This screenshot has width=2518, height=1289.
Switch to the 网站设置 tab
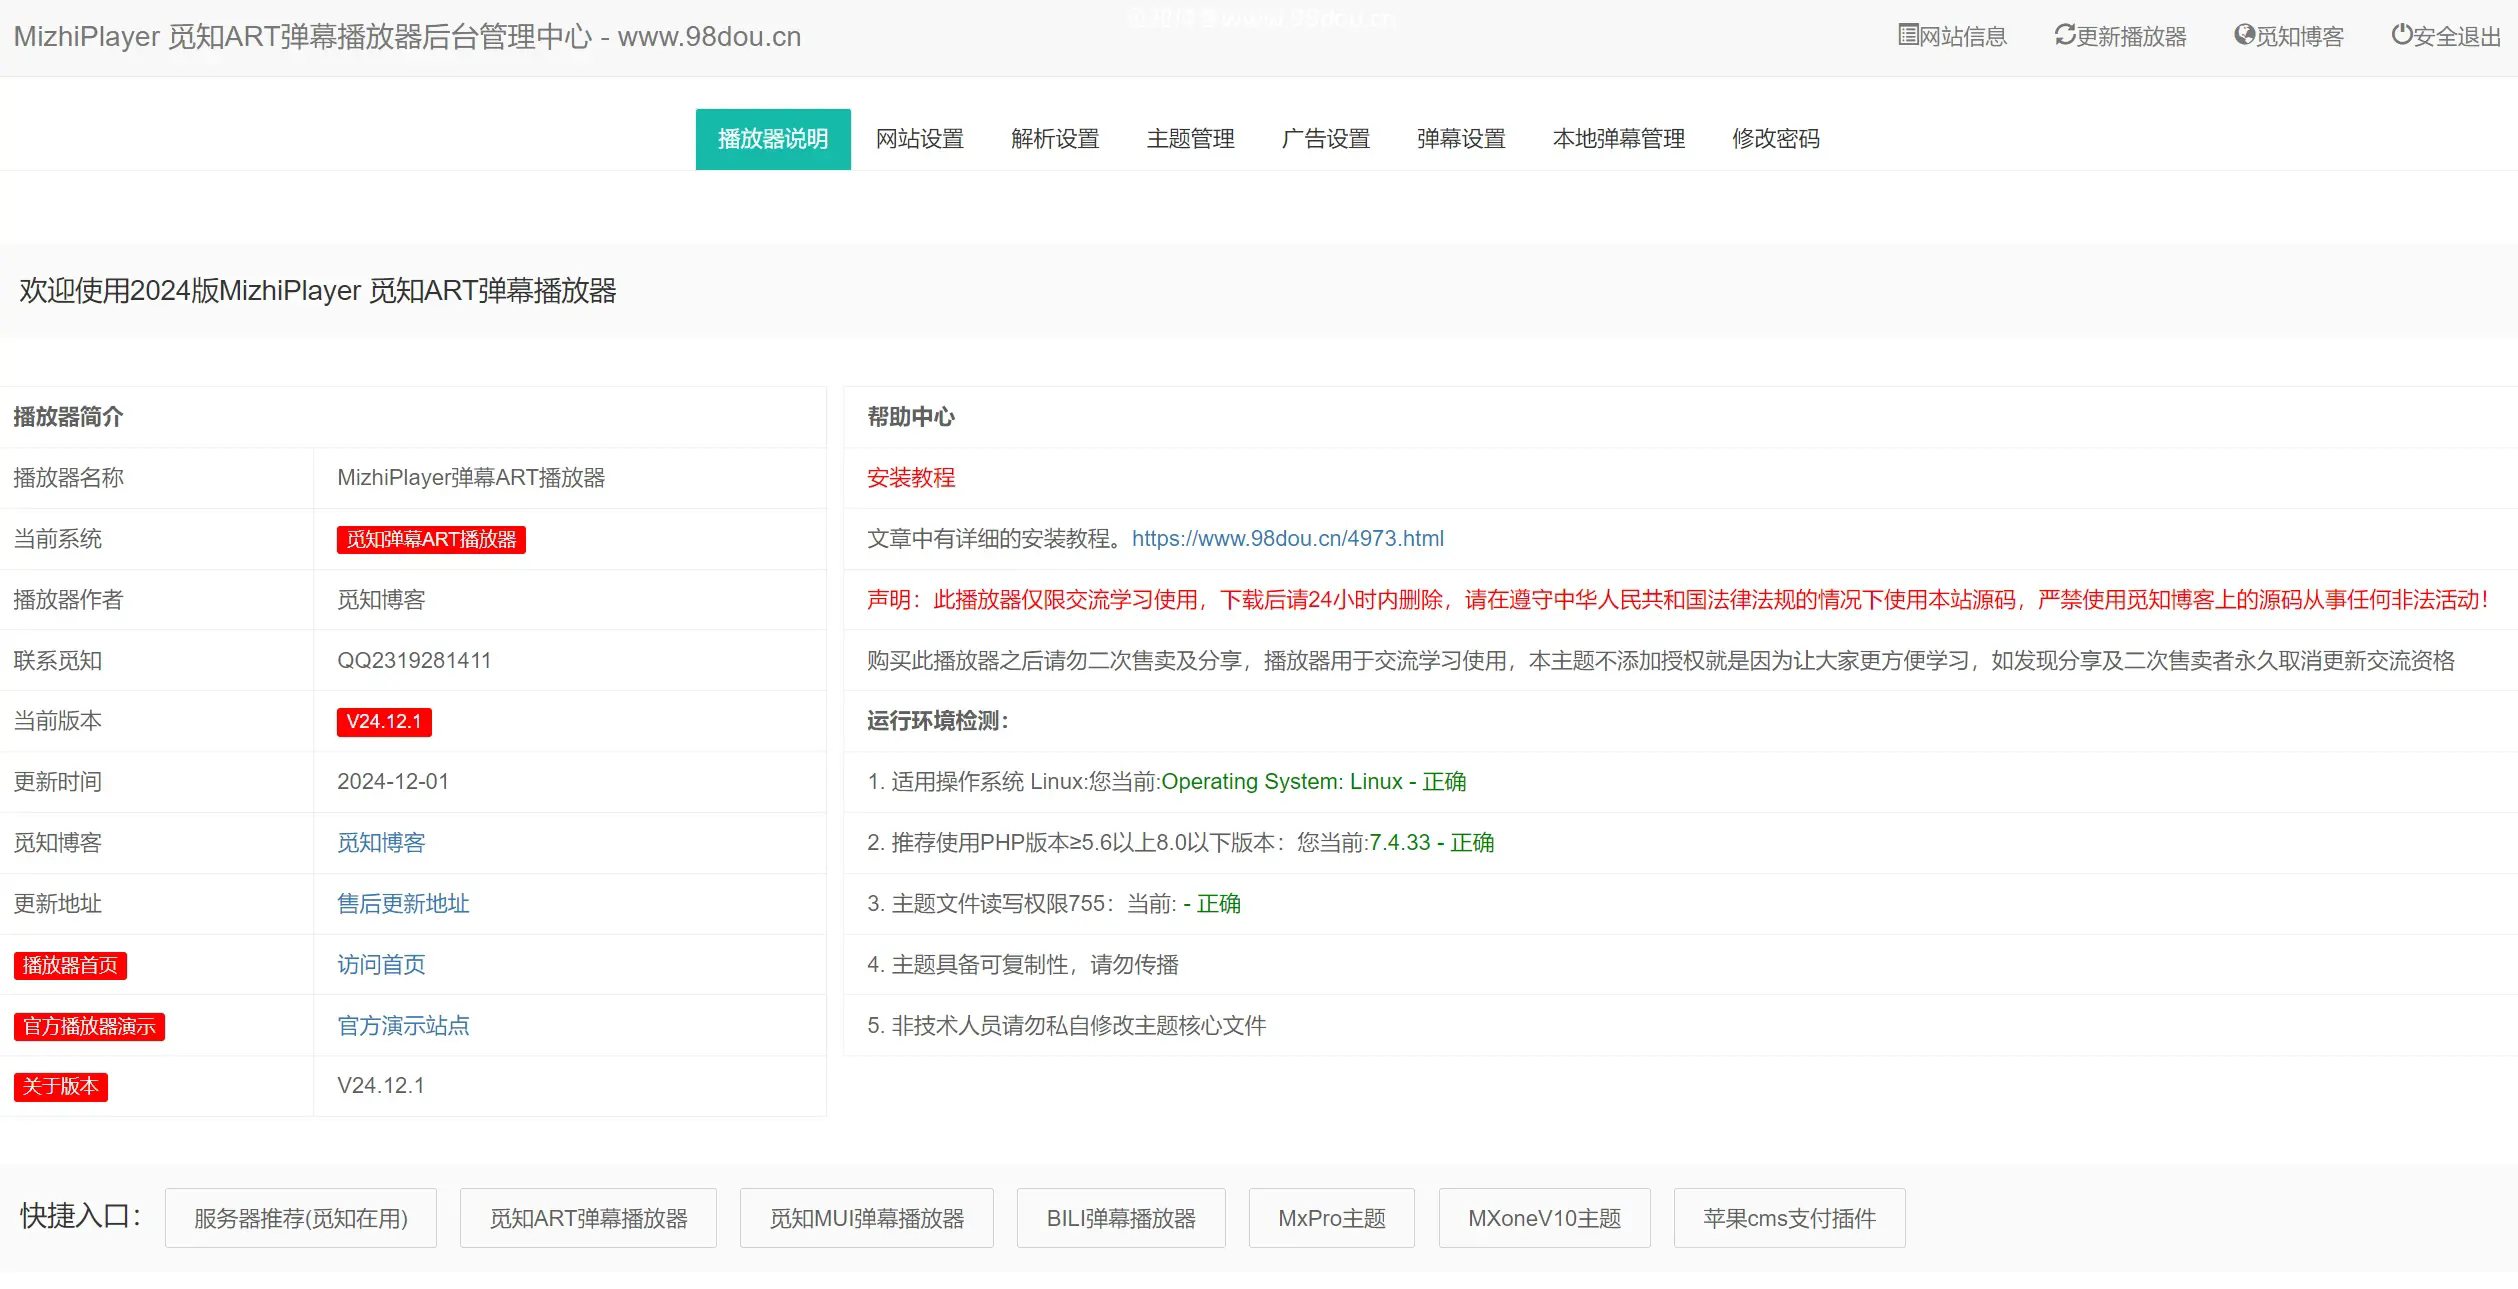pos(920,139)
